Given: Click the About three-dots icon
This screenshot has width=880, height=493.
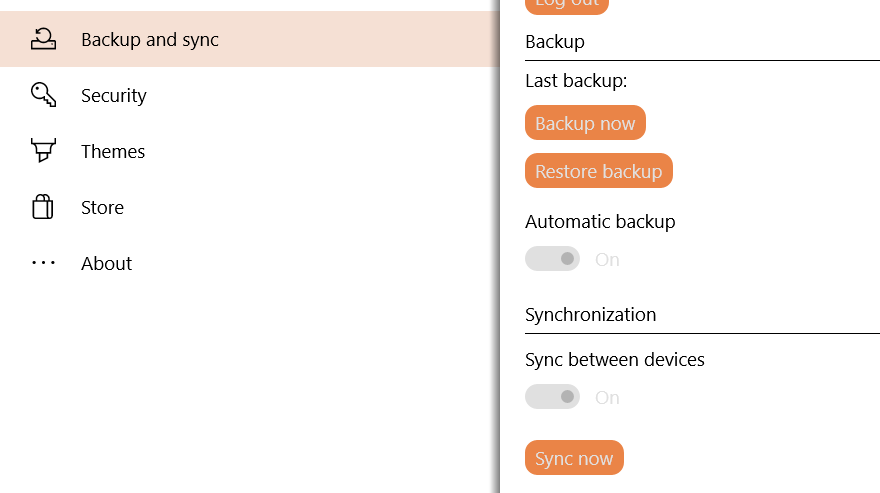Looking at the screenshot, I should (x=43, y=263).
